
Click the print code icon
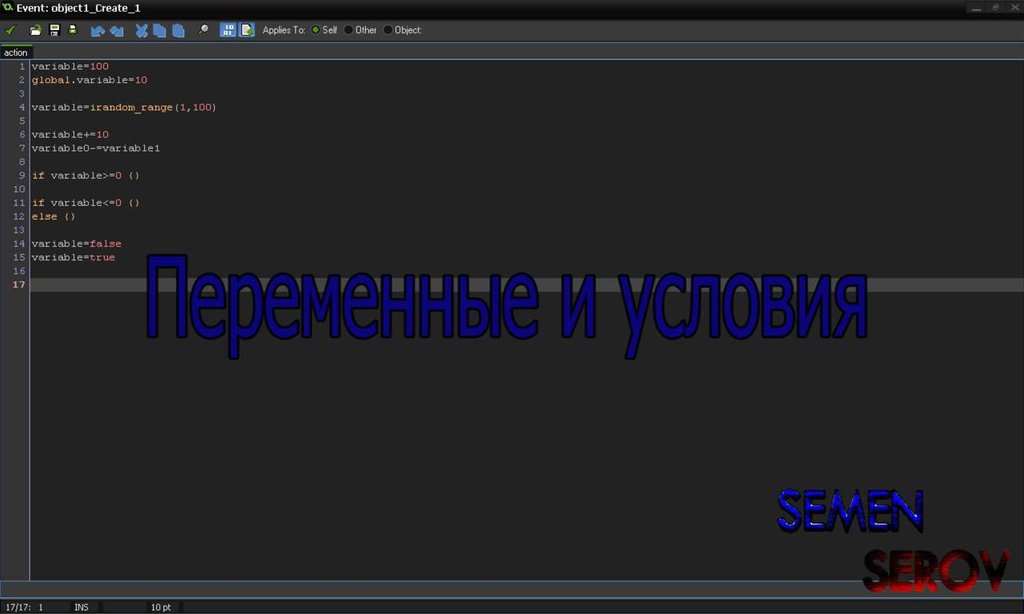pos(72,30)
